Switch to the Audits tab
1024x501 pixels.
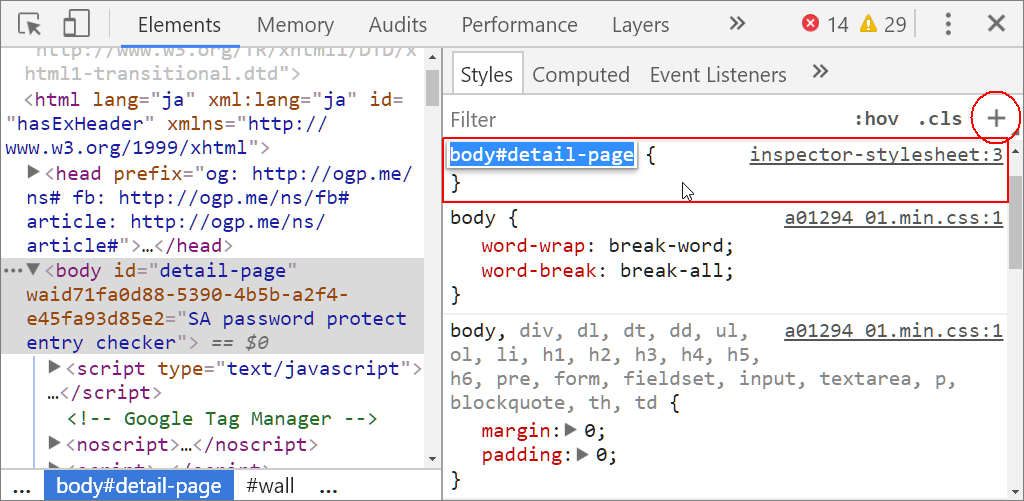[398, 25]
